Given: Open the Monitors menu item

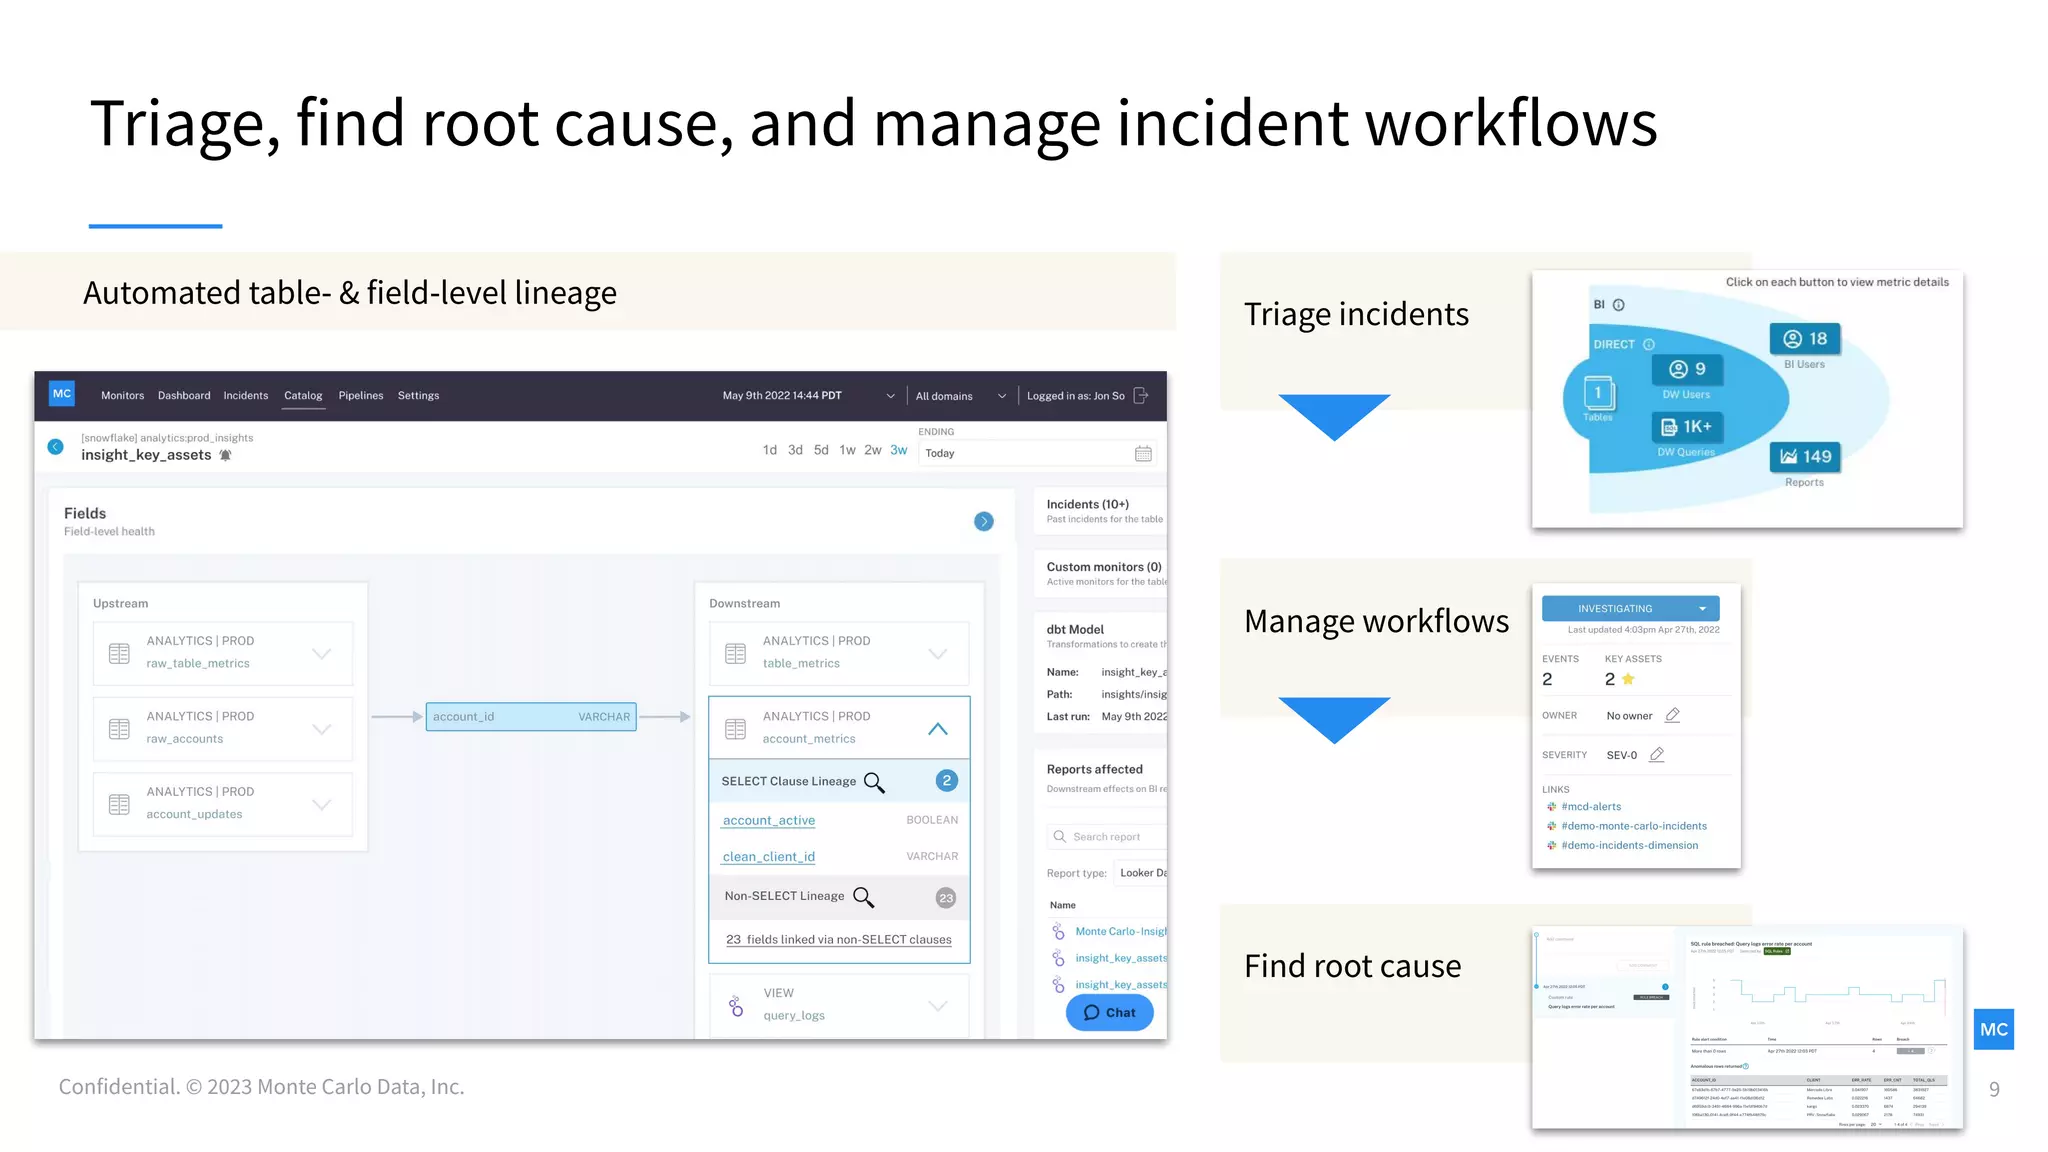Looking at the screenshot, I should [x=122, y=396].
